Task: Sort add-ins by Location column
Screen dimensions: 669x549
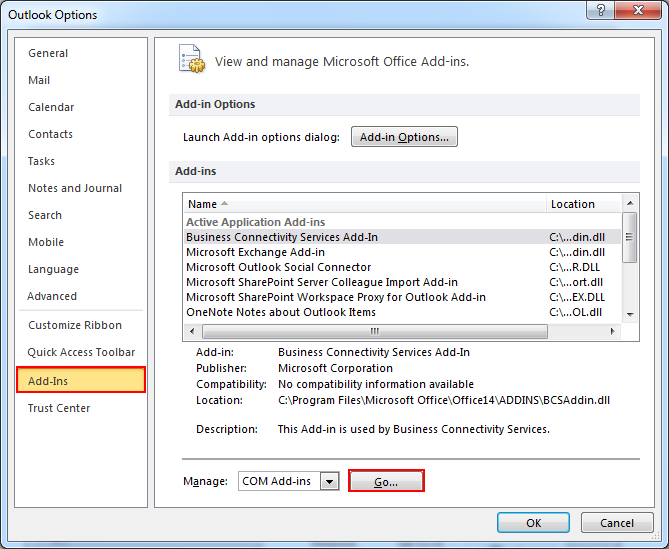Action: click(x=584, y=204)
